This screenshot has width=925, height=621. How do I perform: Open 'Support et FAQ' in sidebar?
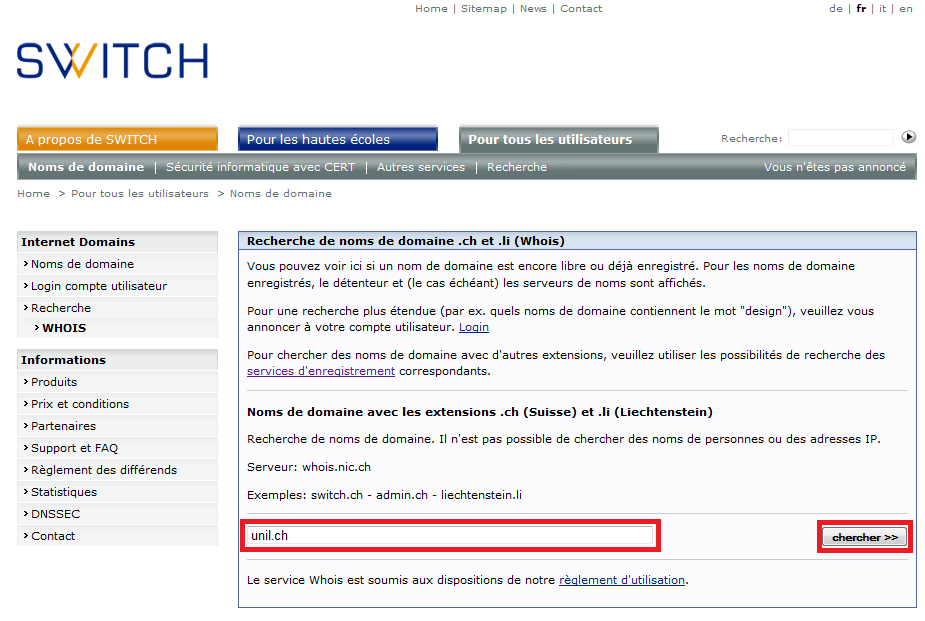click(x=117, y=448)
